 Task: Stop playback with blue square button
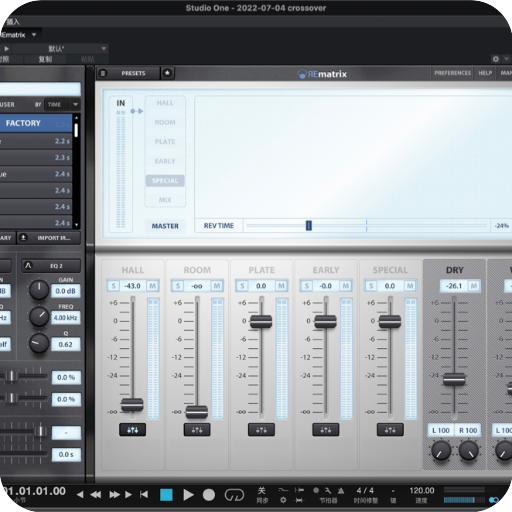click(166, 495)
